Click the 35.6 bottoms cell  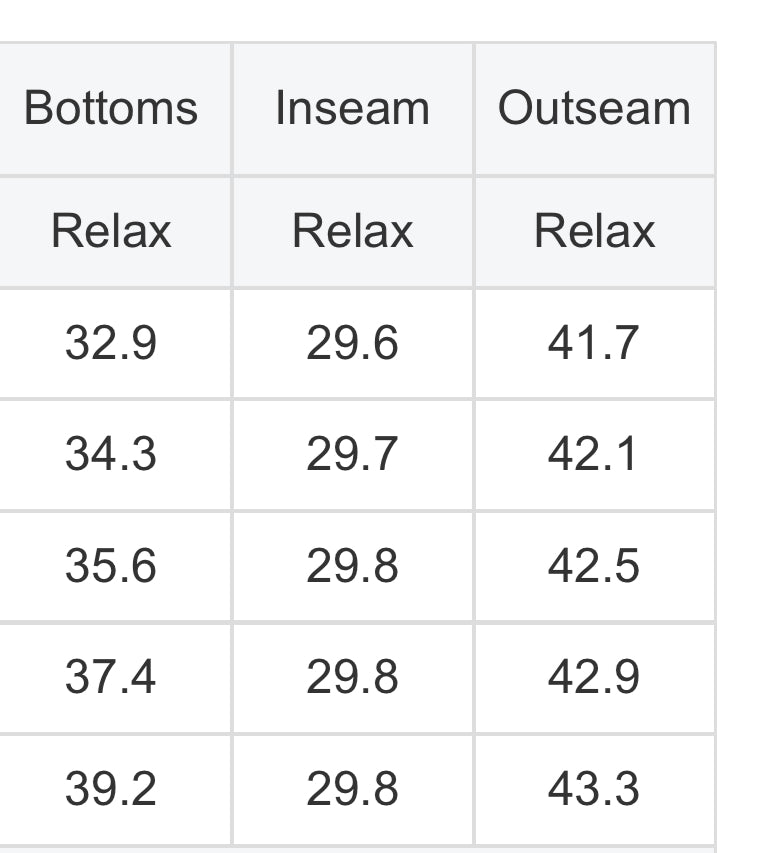[111, 566]
